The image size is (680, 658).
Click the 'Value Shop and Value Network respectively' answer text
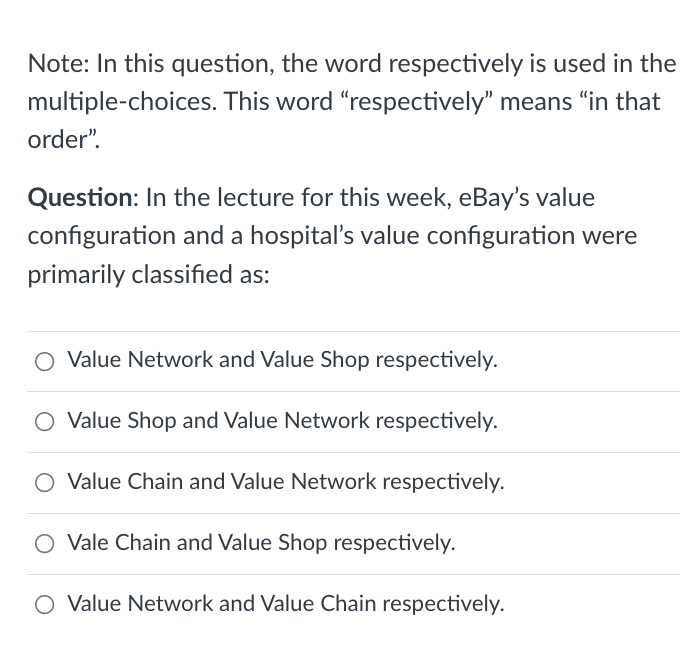[x=282, y=421]
